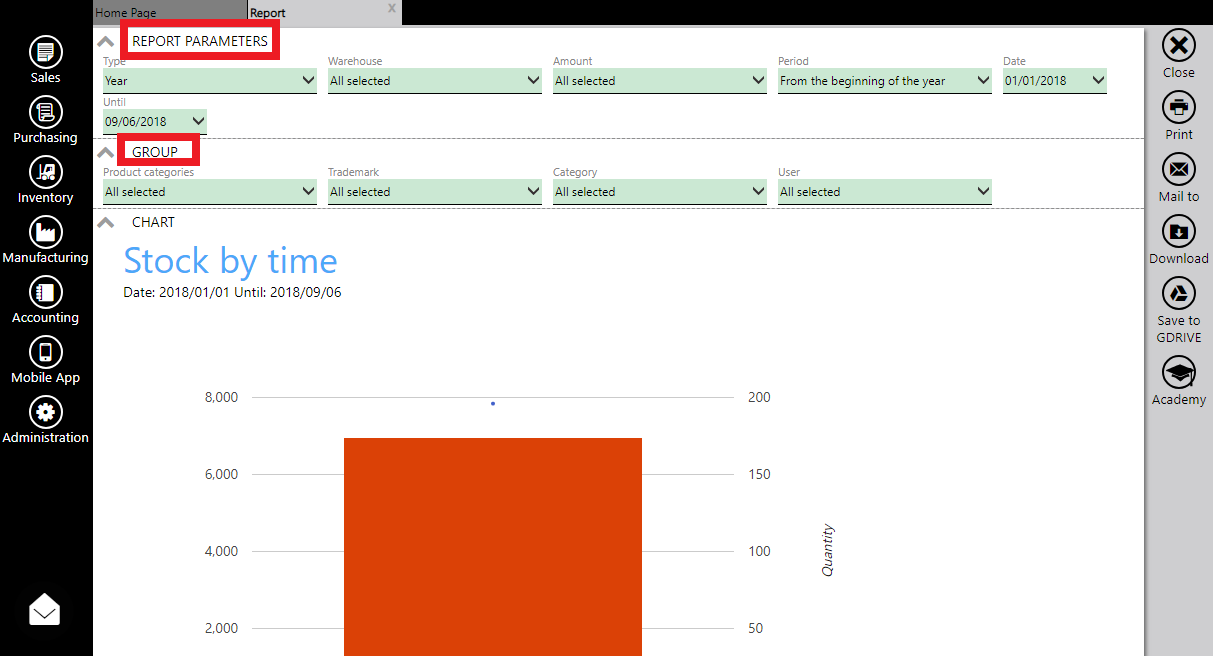Viewport: 1213px width, 656px height.
Task: Click the Save to GDRIVE icon
Action: point(1179,294)
